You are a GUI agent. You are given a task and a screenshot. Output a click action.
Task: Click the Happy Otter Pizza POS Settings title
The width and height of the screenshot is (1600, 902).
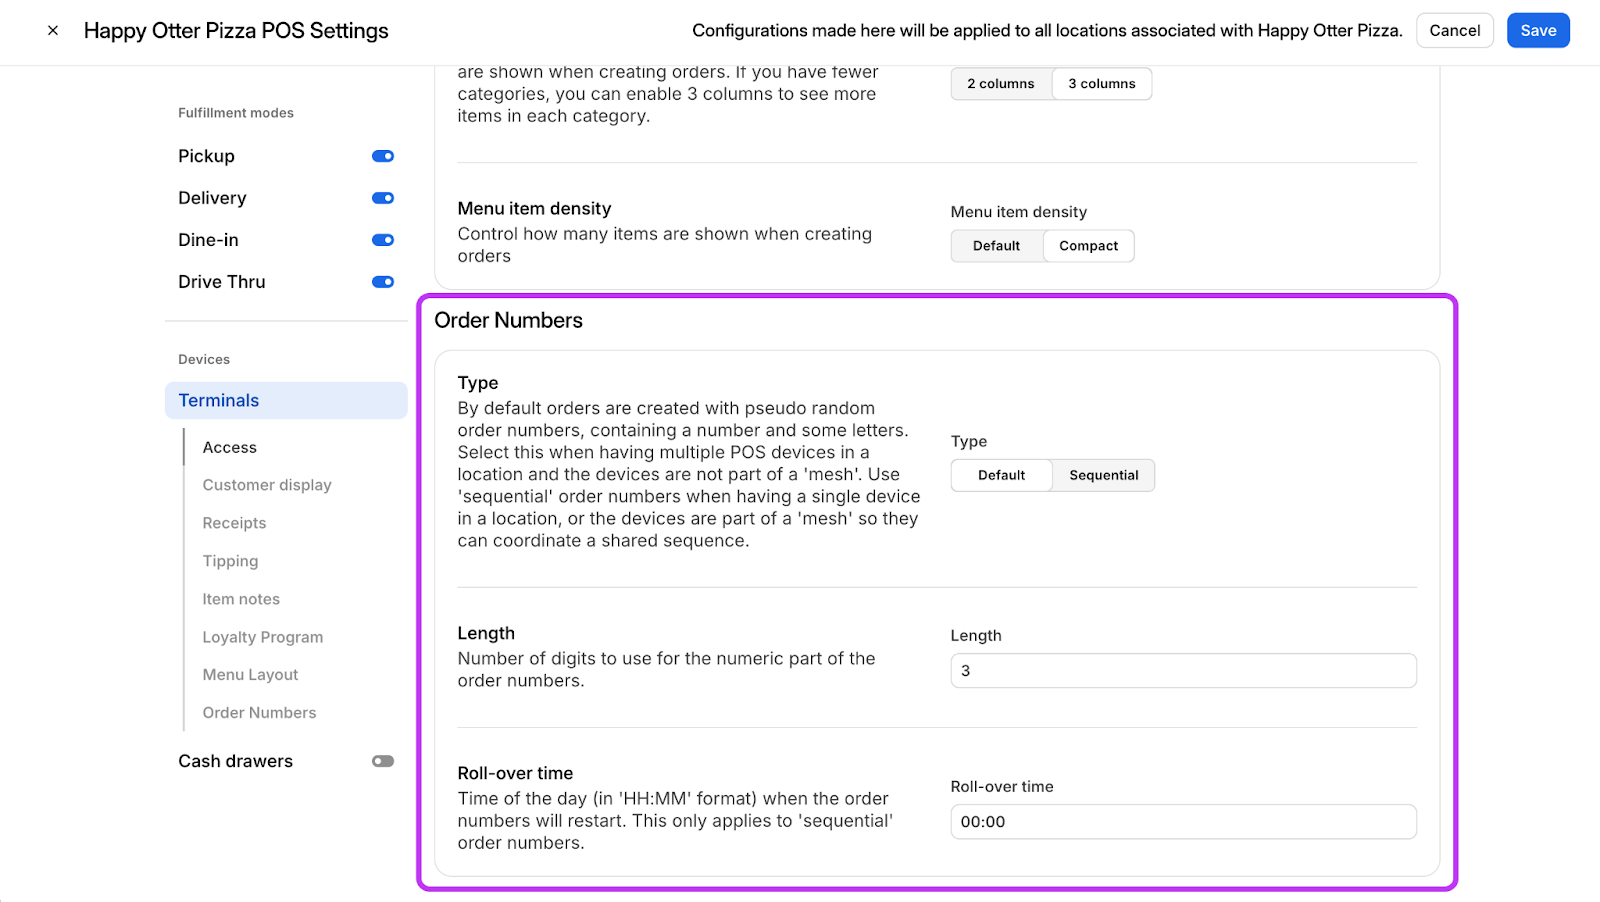tap(236, 31)
